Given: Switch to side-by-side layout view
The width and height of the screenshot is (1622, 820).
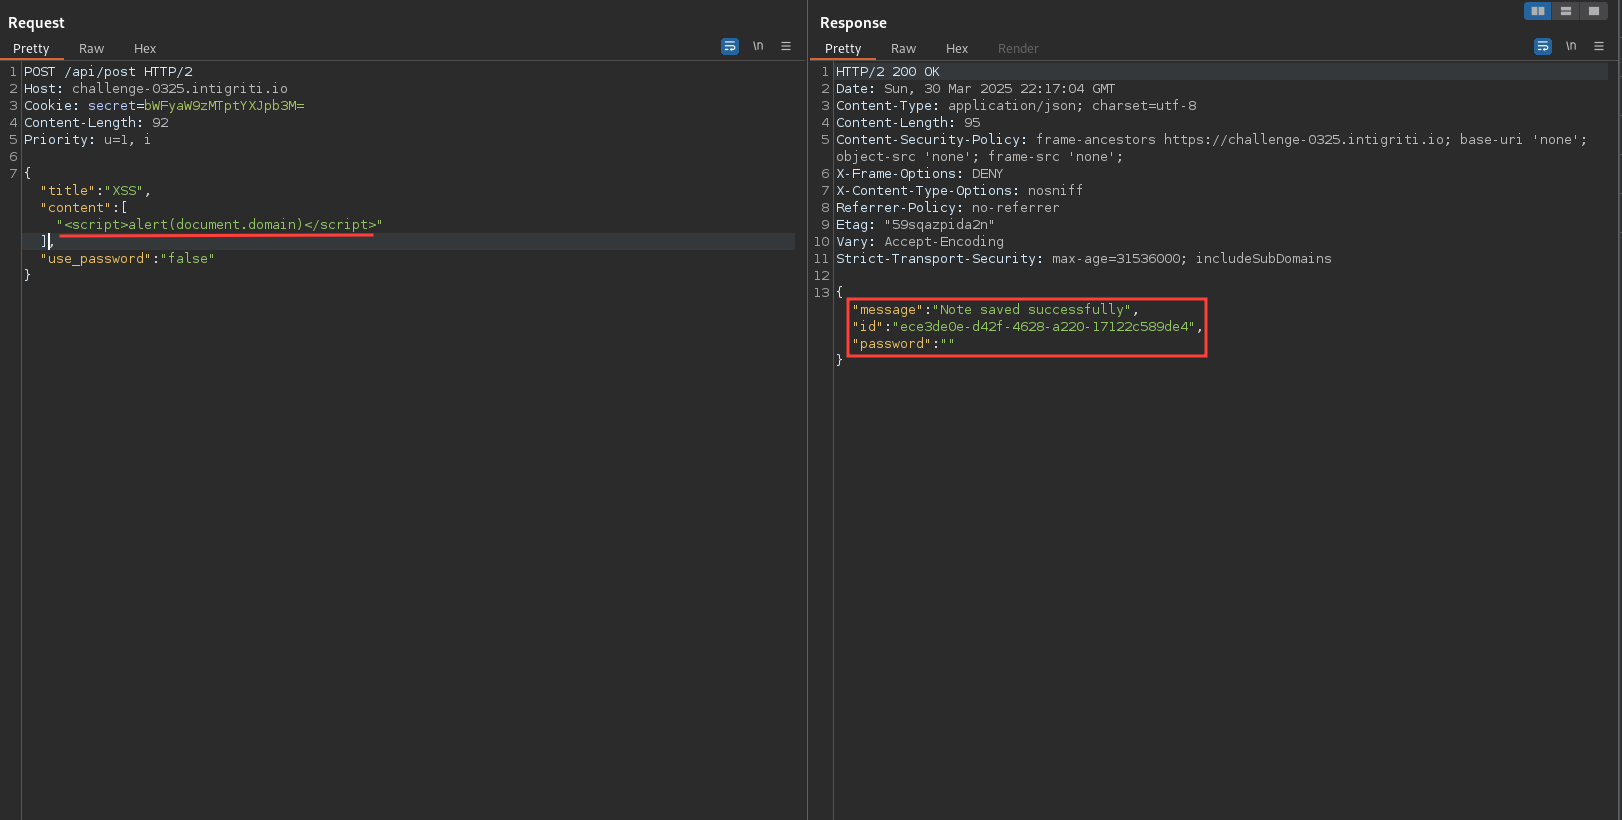Looking at the screenshot, I should pyautogui.click(x=1537, y=11).
